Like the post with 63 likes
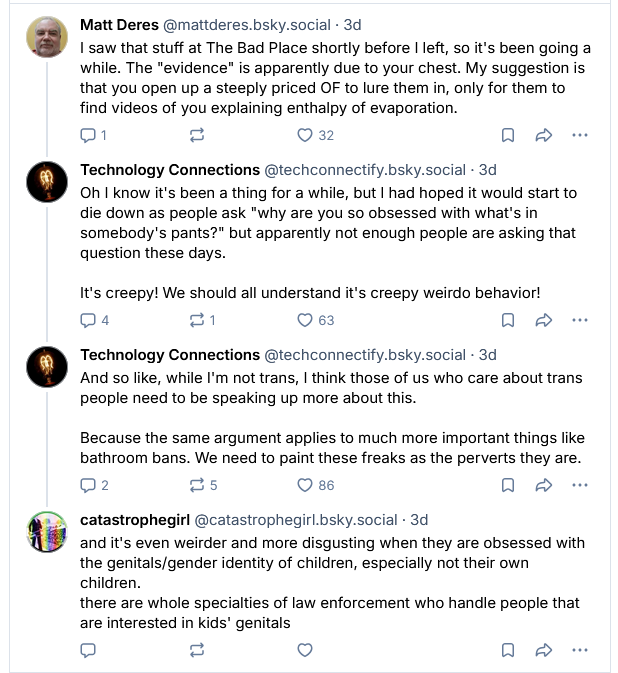618x673 pixels. [x=305, y=320]
